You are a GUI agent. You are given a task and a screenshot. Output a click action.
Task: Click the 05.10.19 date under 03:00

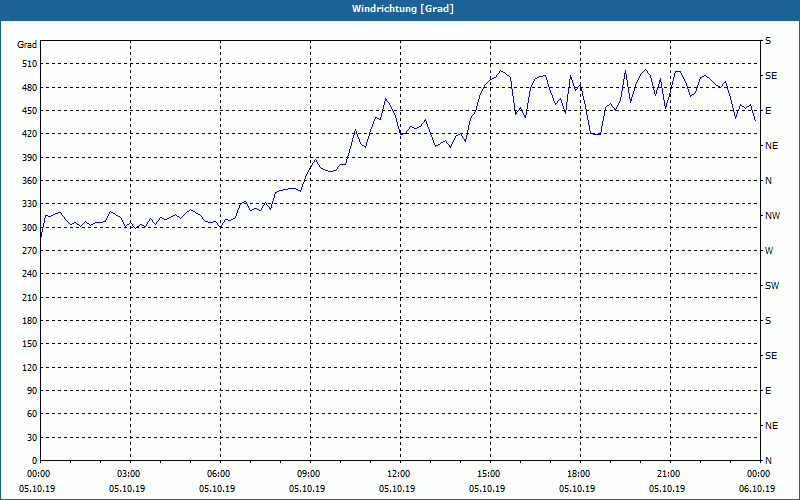pos(127,489)
